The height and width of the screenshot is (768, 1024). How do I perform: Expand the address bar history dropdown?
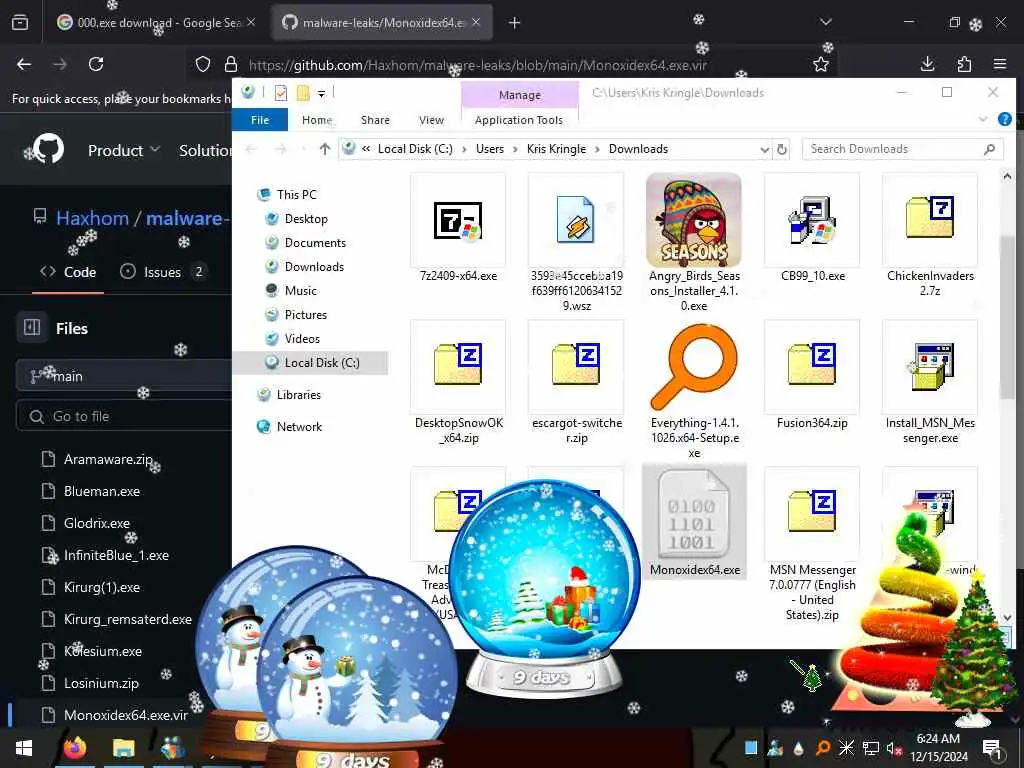pos(764,150)
